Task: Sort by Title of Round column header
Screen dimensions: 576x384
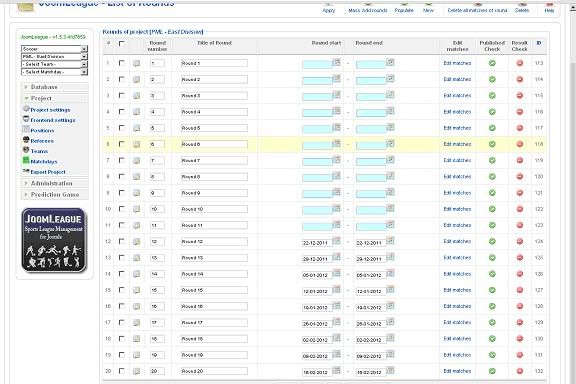Action: pyautogui.click(x=214, y=43)
